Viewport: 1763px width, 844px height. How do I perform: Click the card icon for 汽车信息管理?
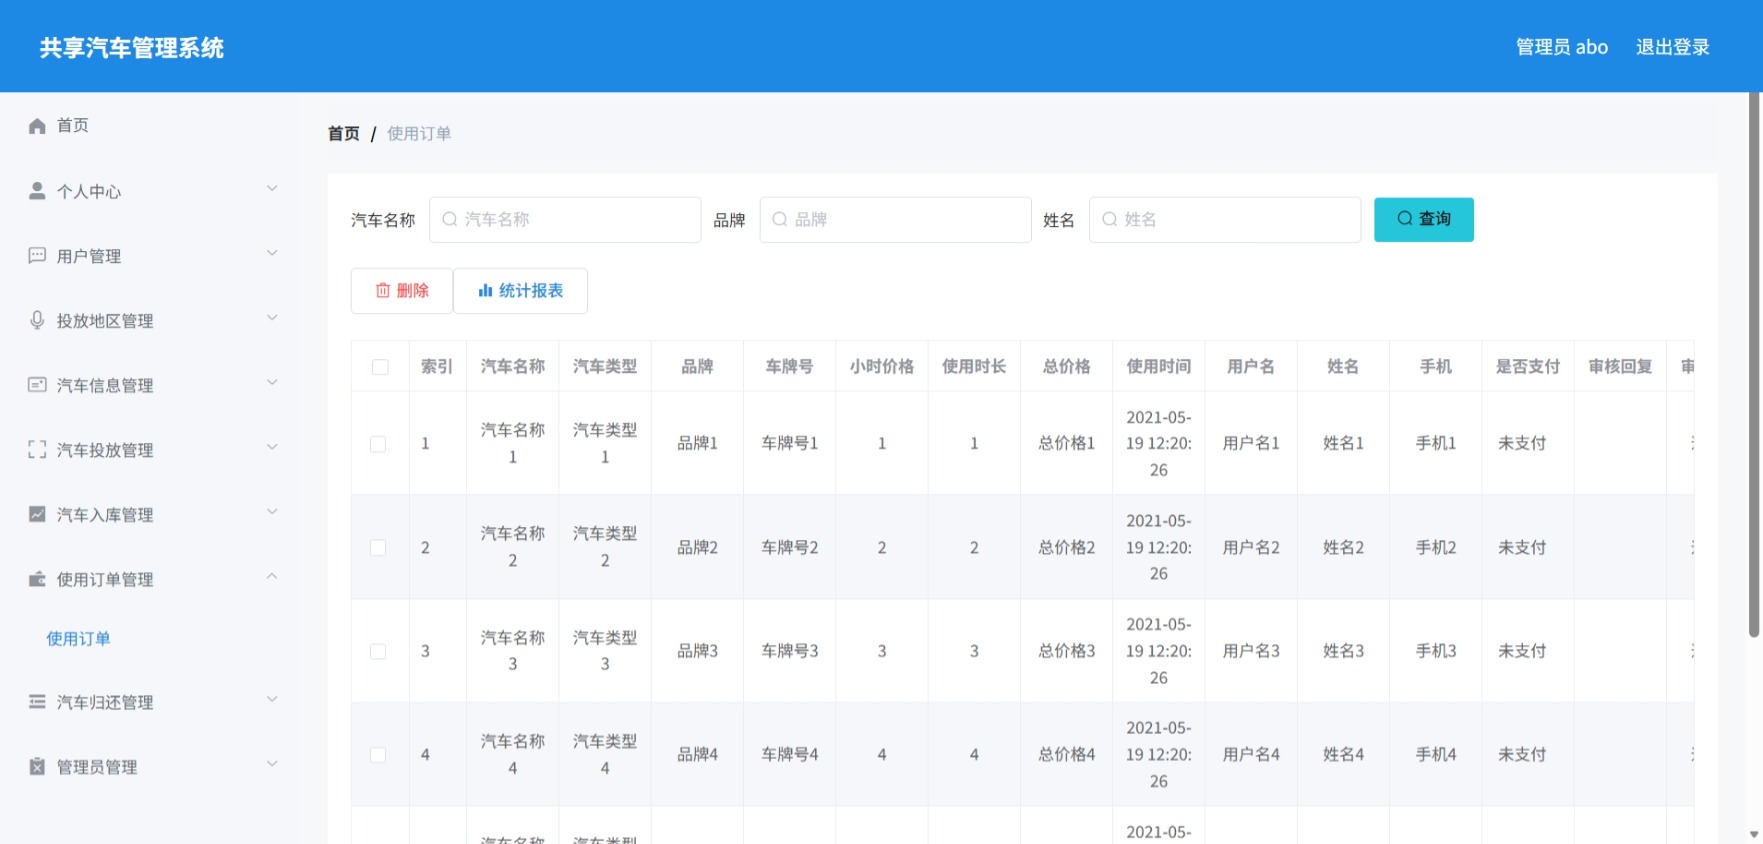coord(37,385)
